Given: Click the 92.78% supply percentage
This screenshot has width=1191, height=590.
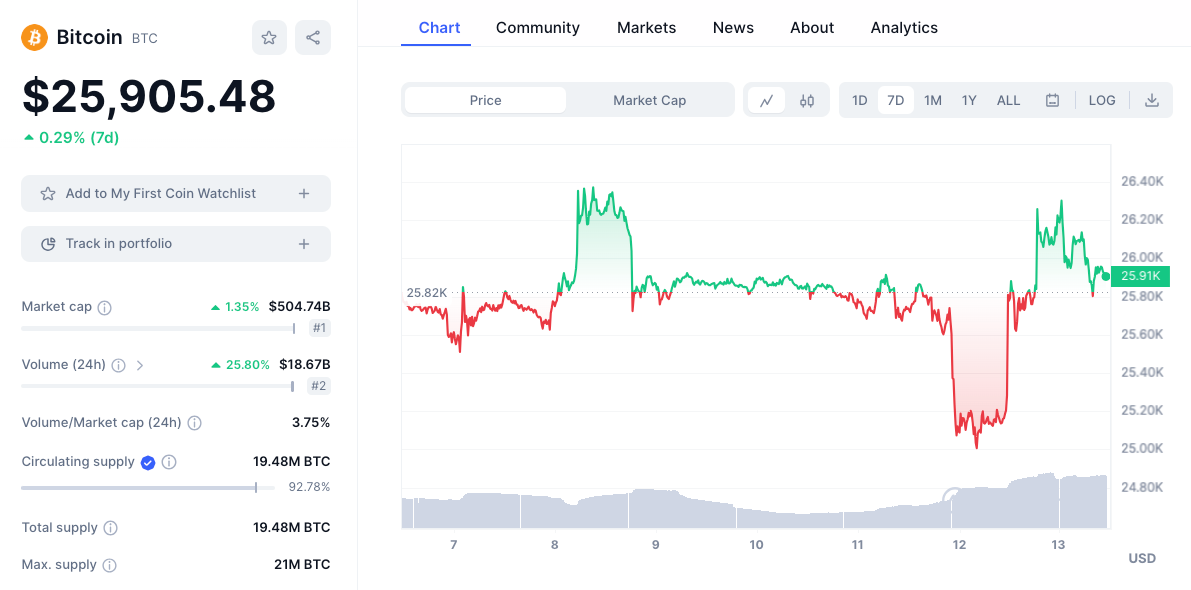Looking at the screenshot, I should [309, 487].
